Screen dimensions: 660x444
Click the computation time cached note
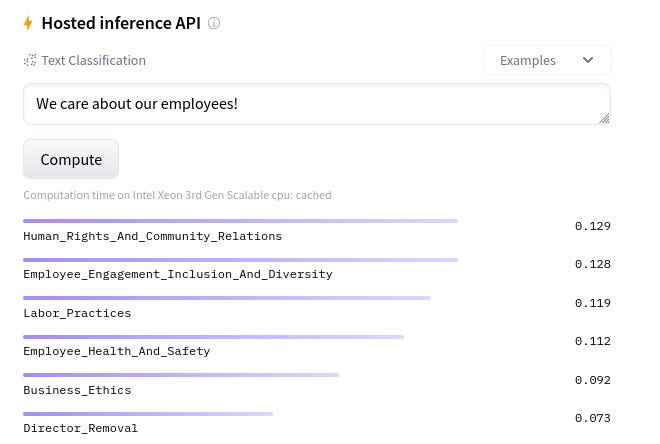[177, 195]
